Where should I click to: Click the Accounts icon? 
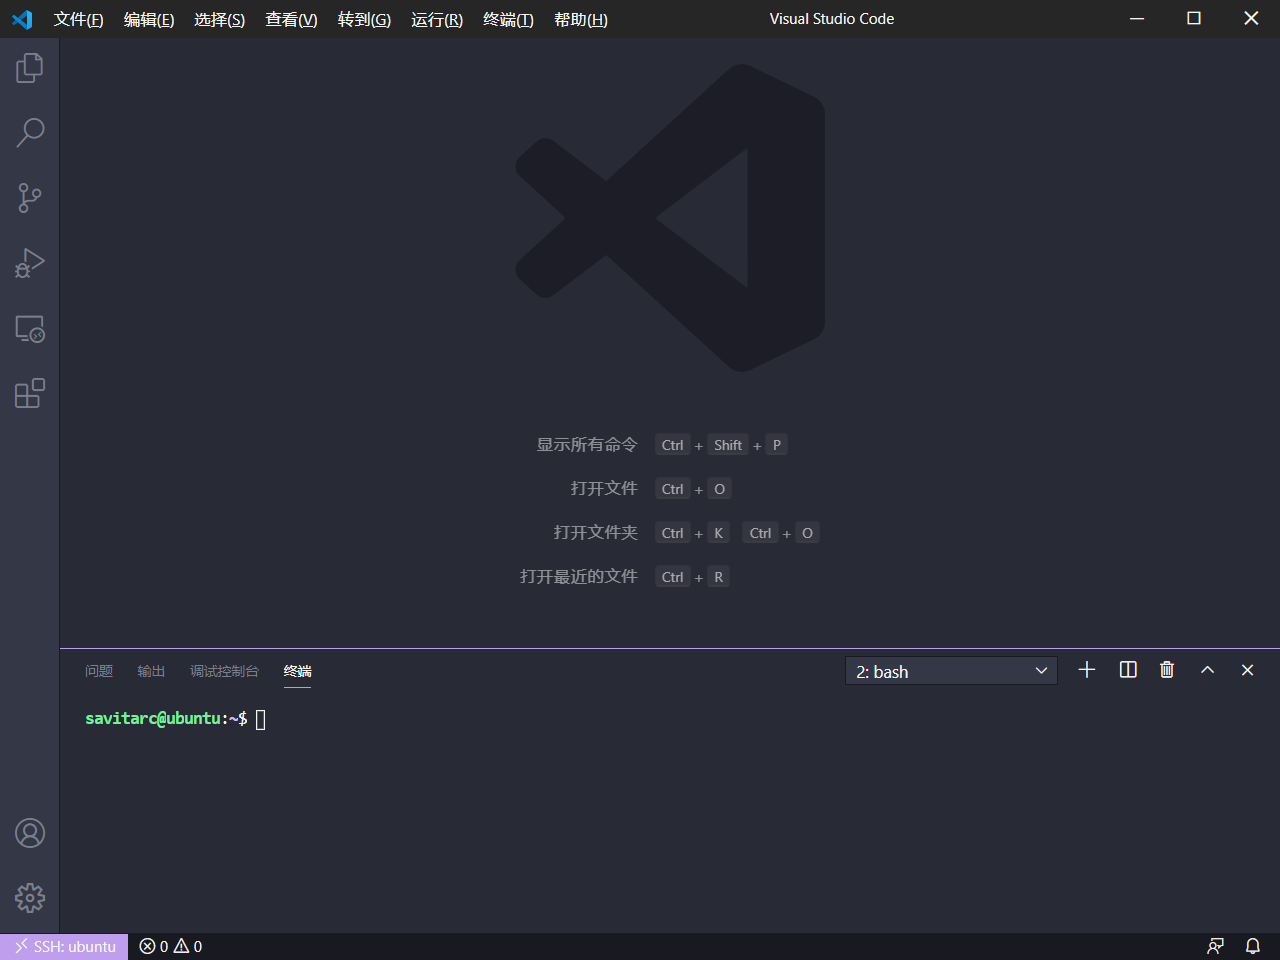(30, 833)
